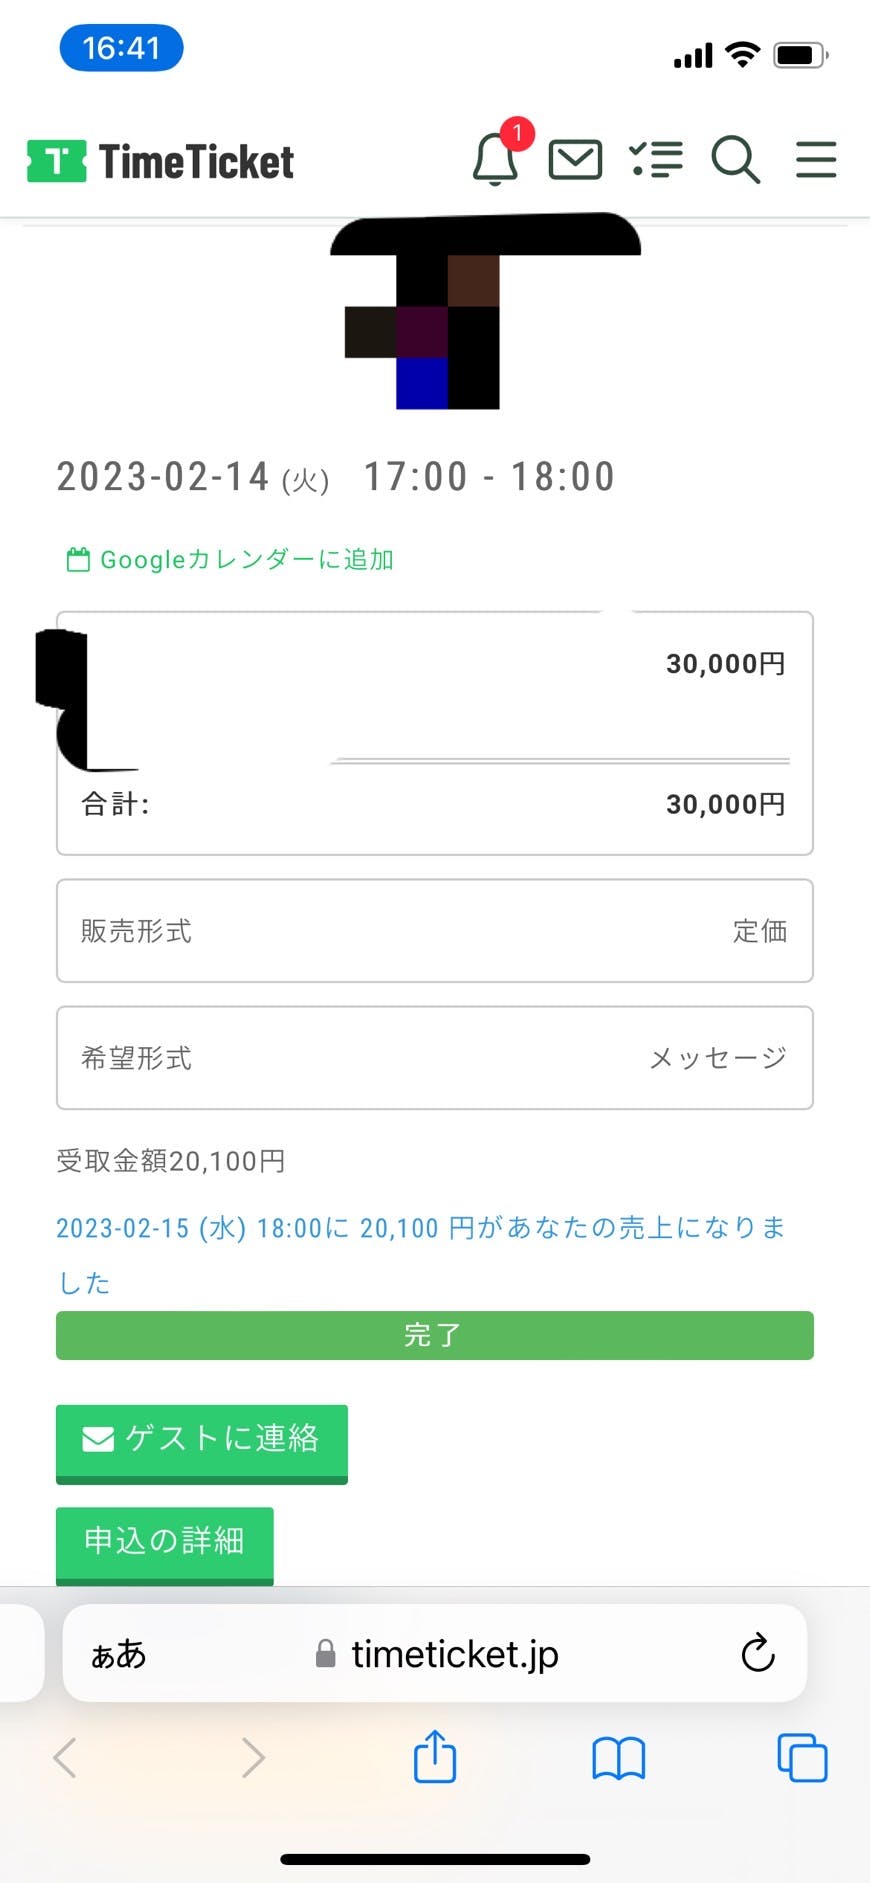This screenshot has width=870, height=1883.
Task: Tap the Safari reload icon
Action: [x=758, y=1654]
